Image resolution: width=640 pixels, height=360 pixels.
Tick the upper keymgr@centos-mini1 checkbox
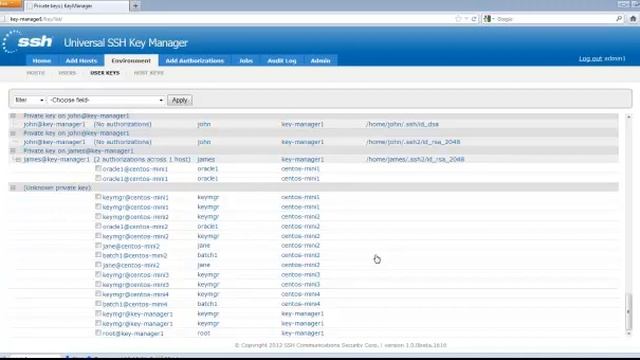[x=98, y=197]
